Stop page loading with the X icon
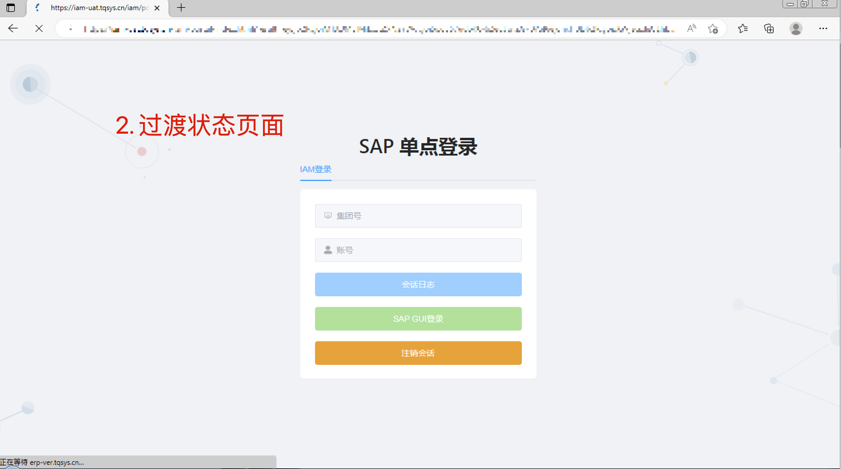The height and width of the screenshot is (469, 841). 39,28
